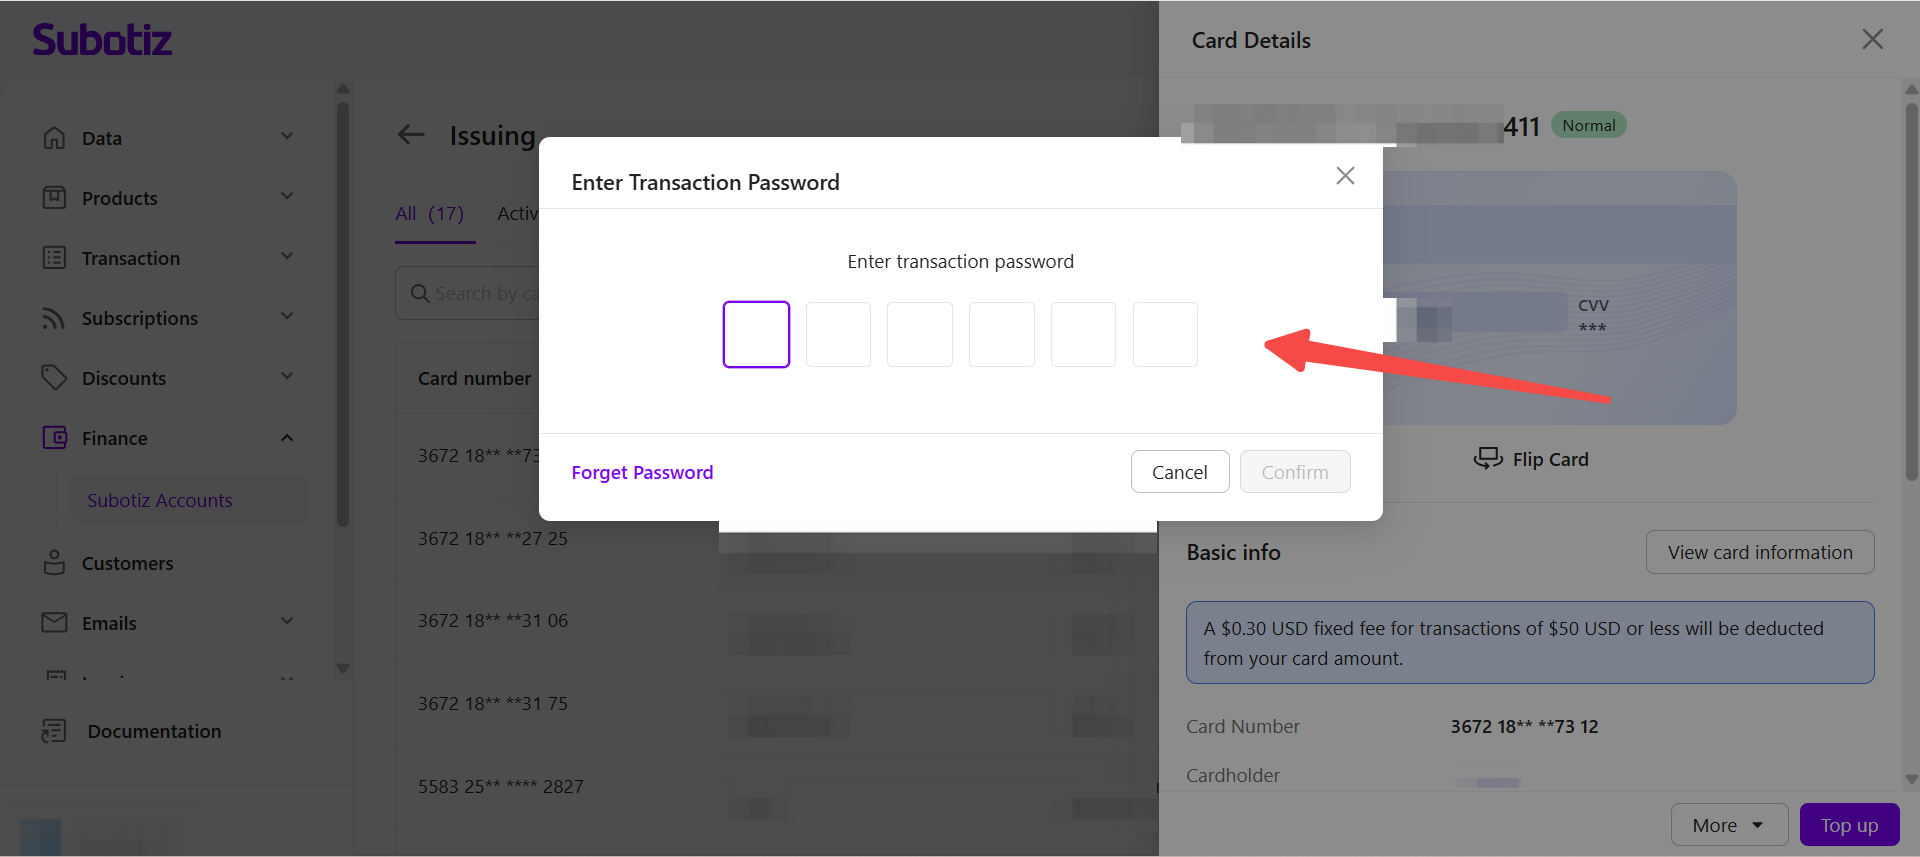Image resolution: width=1920 pixels, height=857 pixels.
Task: Click the Top up button
Action: 1849,825
